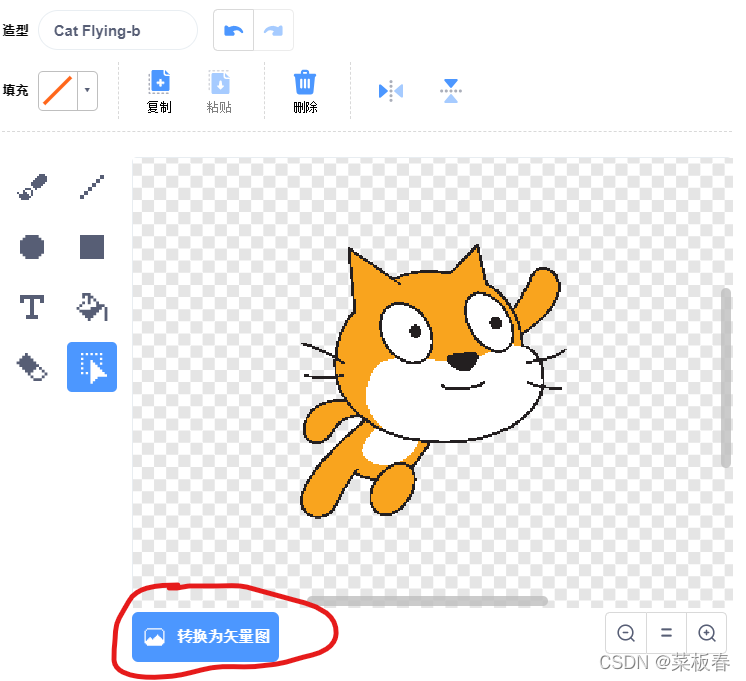This screenshot has height=681, width=746.
Task: Click the Undo arrow
Action: pos(234,30)
